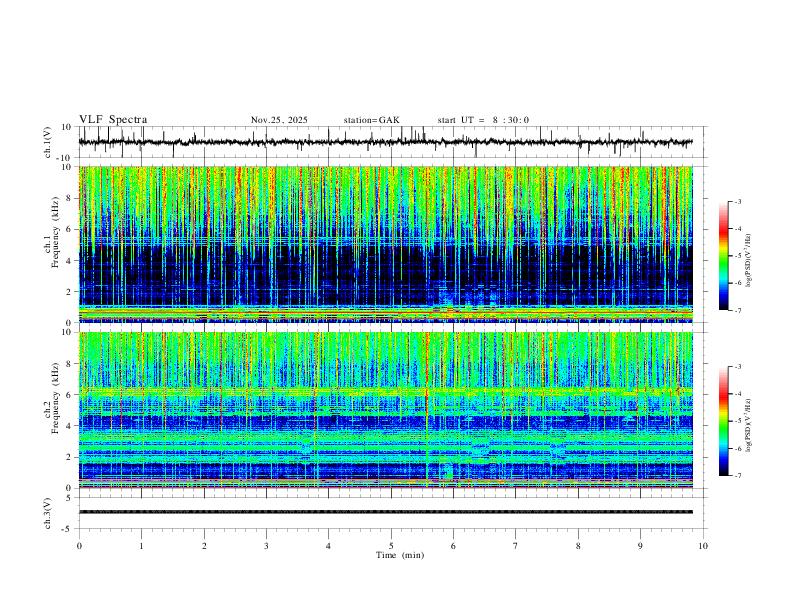The width and height of the screenshot is (792, 612).
Task: Click the time axis tick label '5'
Action: pyautogui.click(x=391, y=546)
